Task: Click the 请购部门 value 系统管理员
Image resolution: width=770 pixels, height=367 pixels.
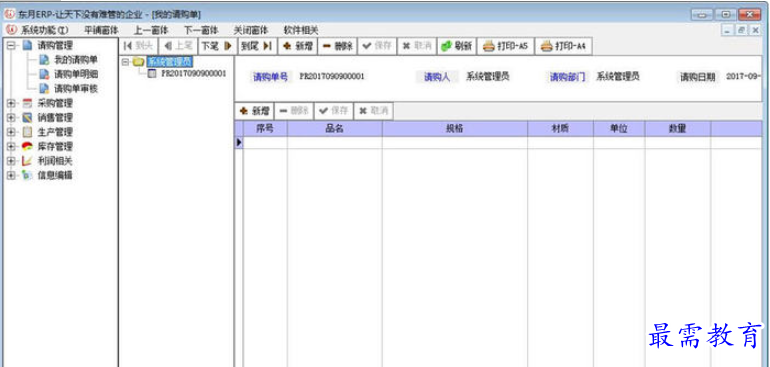Action: [618, 77]
